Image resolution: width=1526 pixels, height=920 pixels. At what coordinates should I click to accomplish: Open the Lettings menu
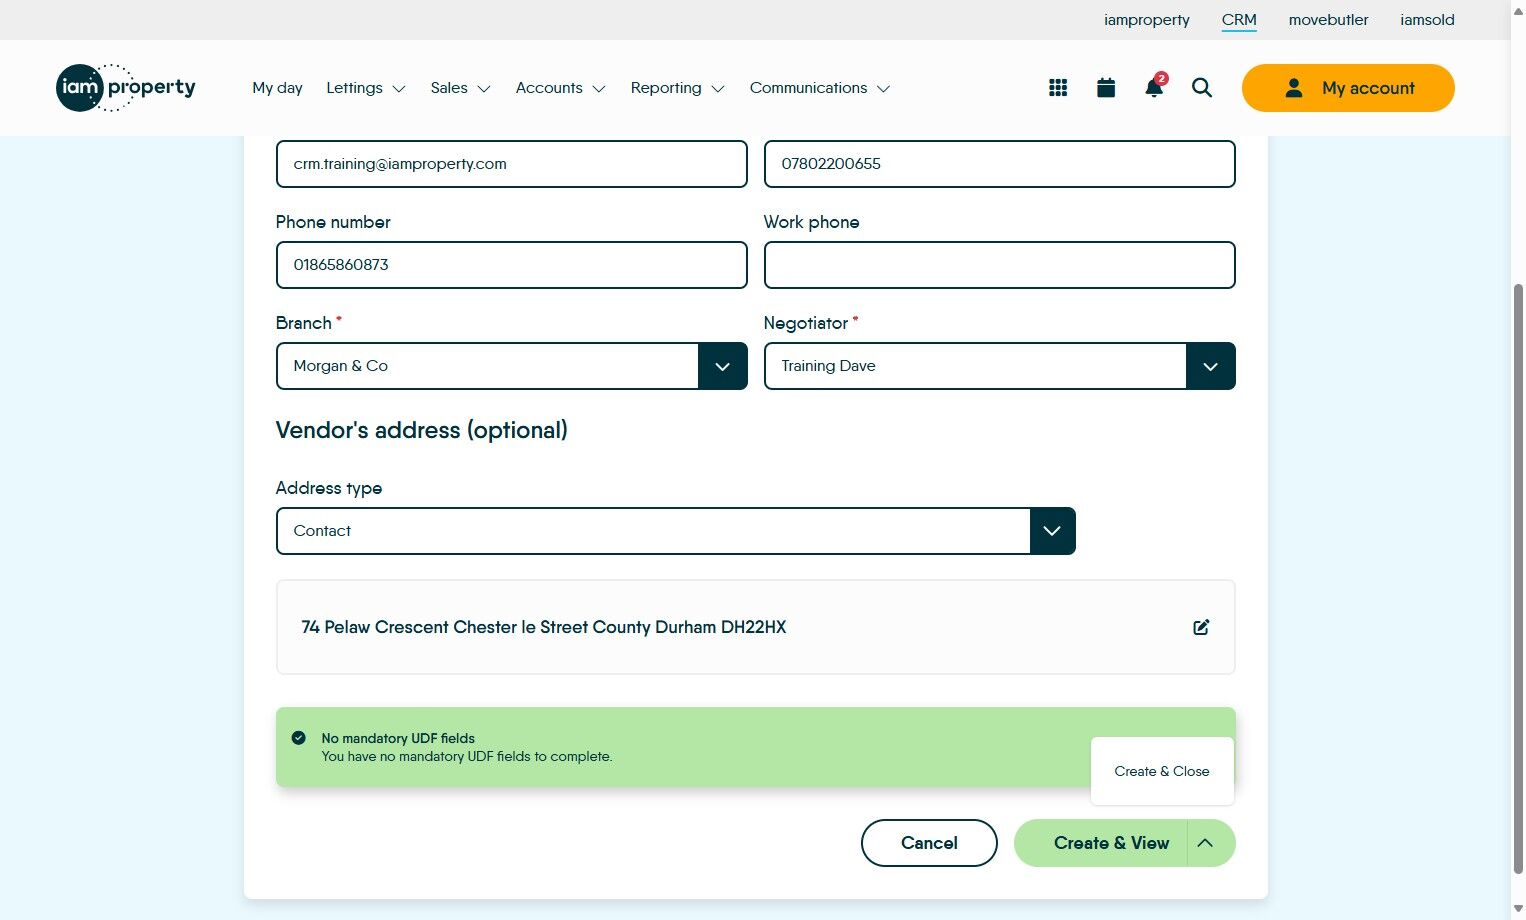pos(365,88)
